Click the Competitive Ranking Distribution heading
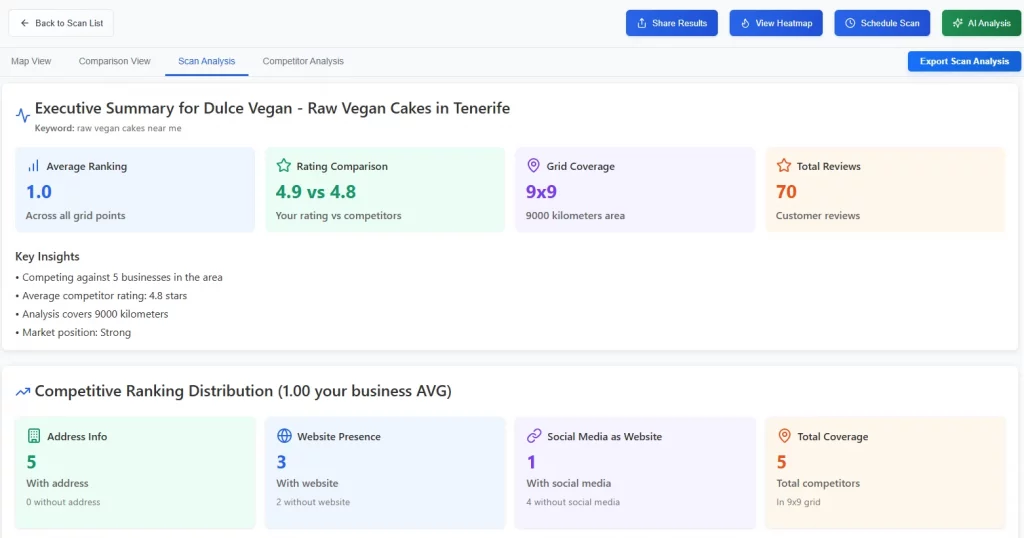Screen dimensions: 1024x538 point(243,391)
